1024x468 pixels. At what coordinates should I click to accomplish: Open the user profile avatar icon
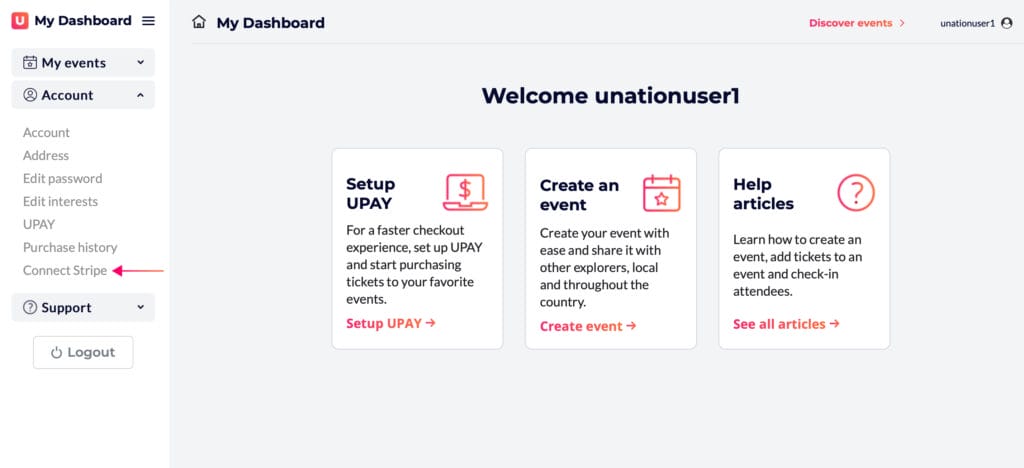click(x=1006, y=23)
